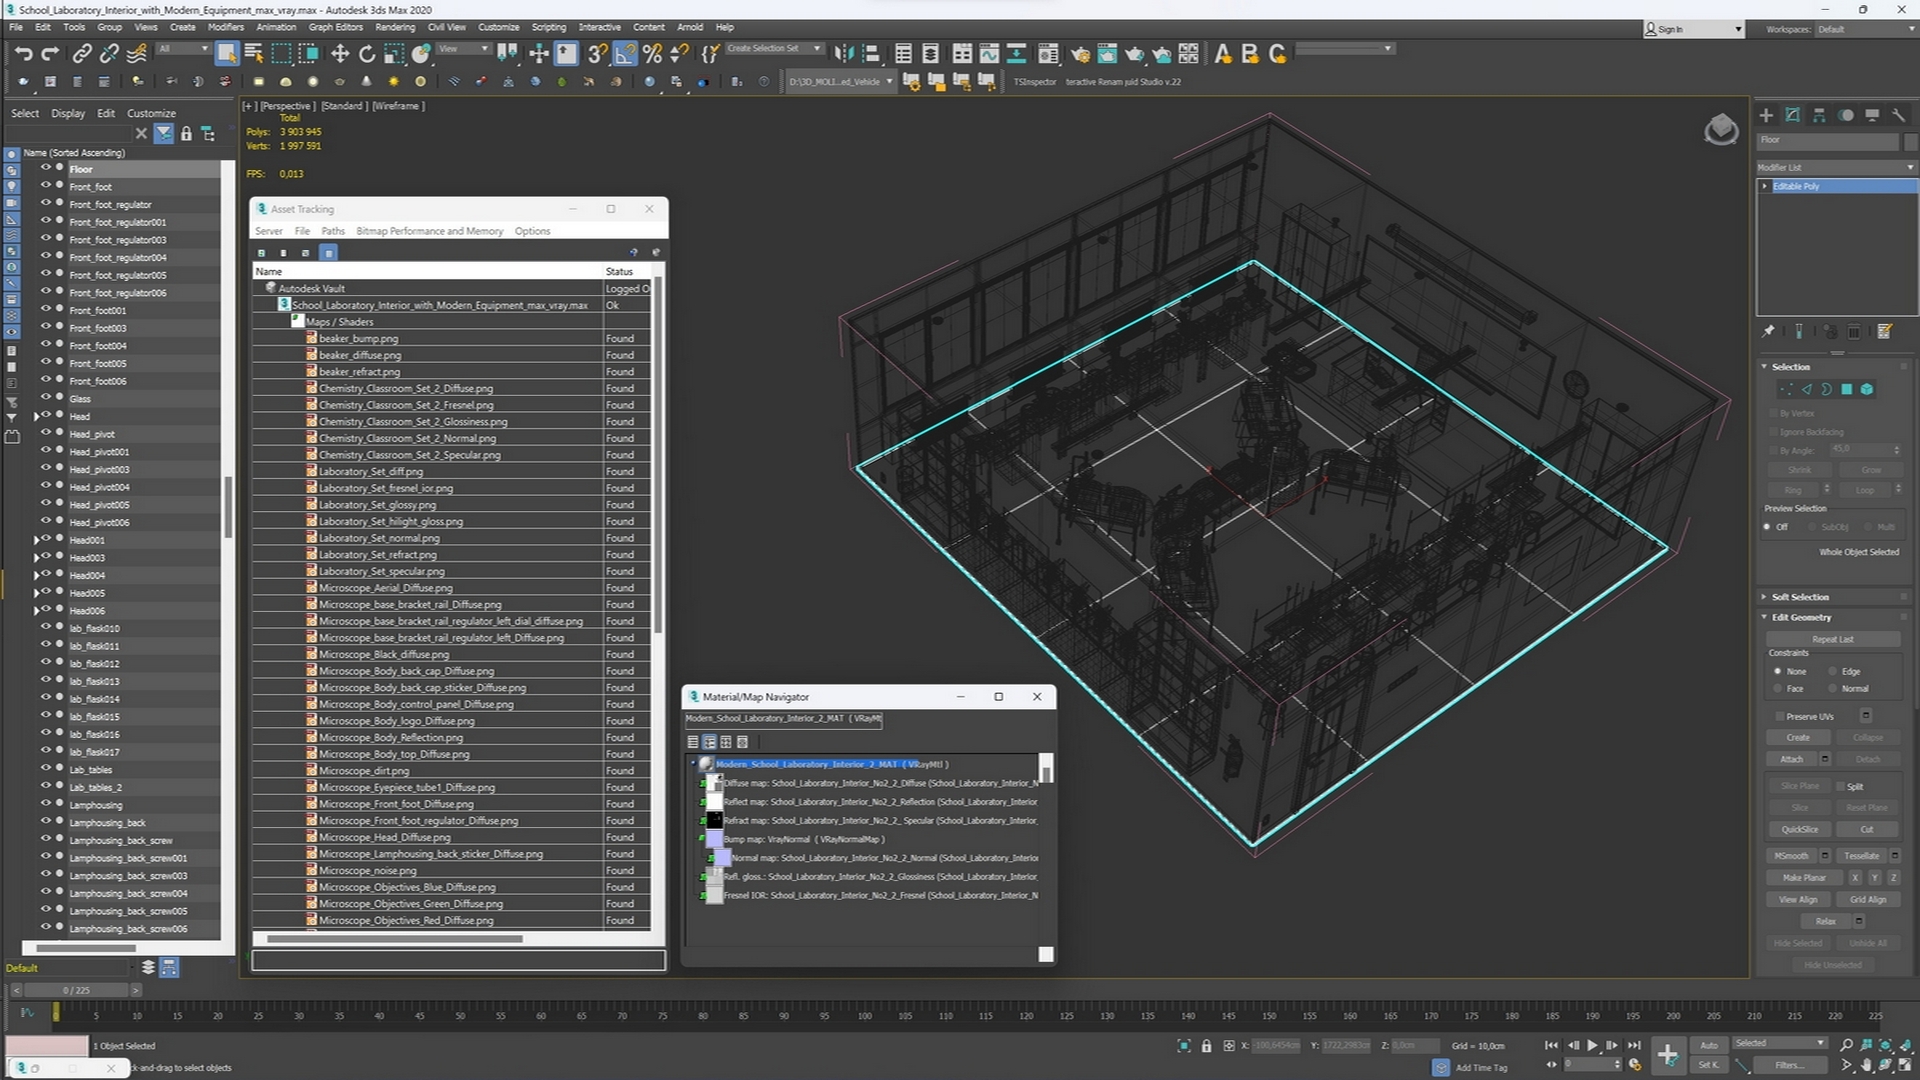Open the Display tab in command panel
Image resolution: width=1920 pixels, height=1080 pixels.
(1872, 115)
